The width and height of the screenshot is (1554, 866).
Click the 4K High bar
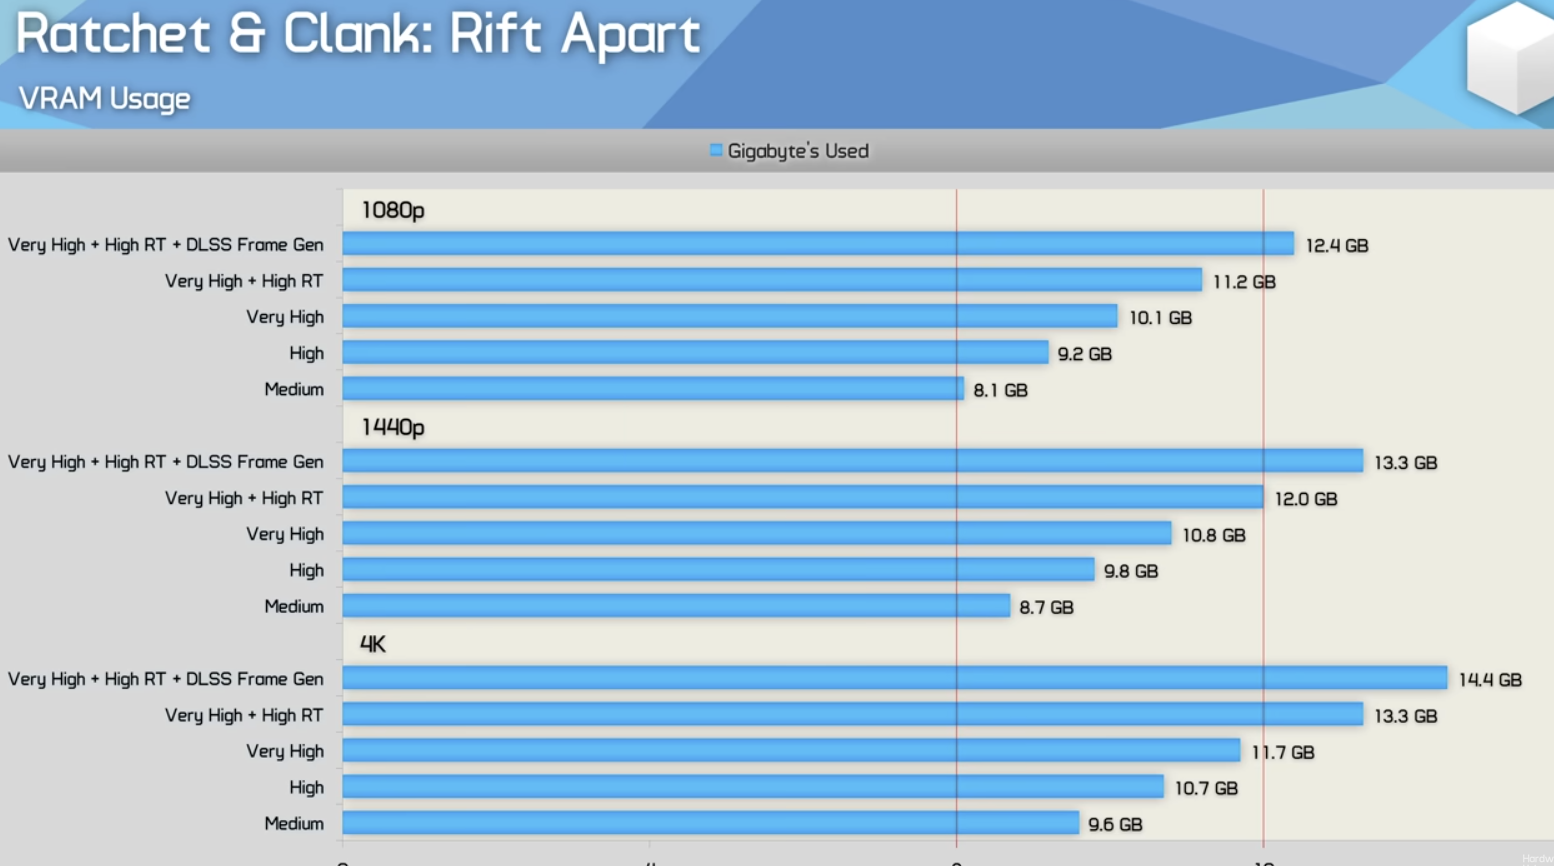click(753, 786)
